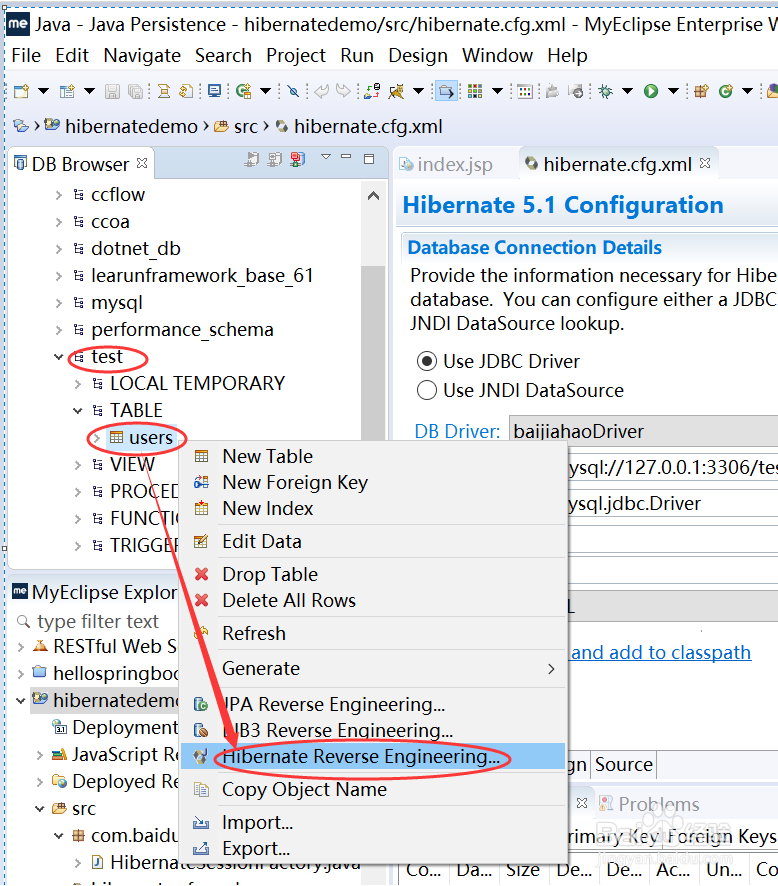
Task: Choose Export... from context menu
Action: click(373, 848)
